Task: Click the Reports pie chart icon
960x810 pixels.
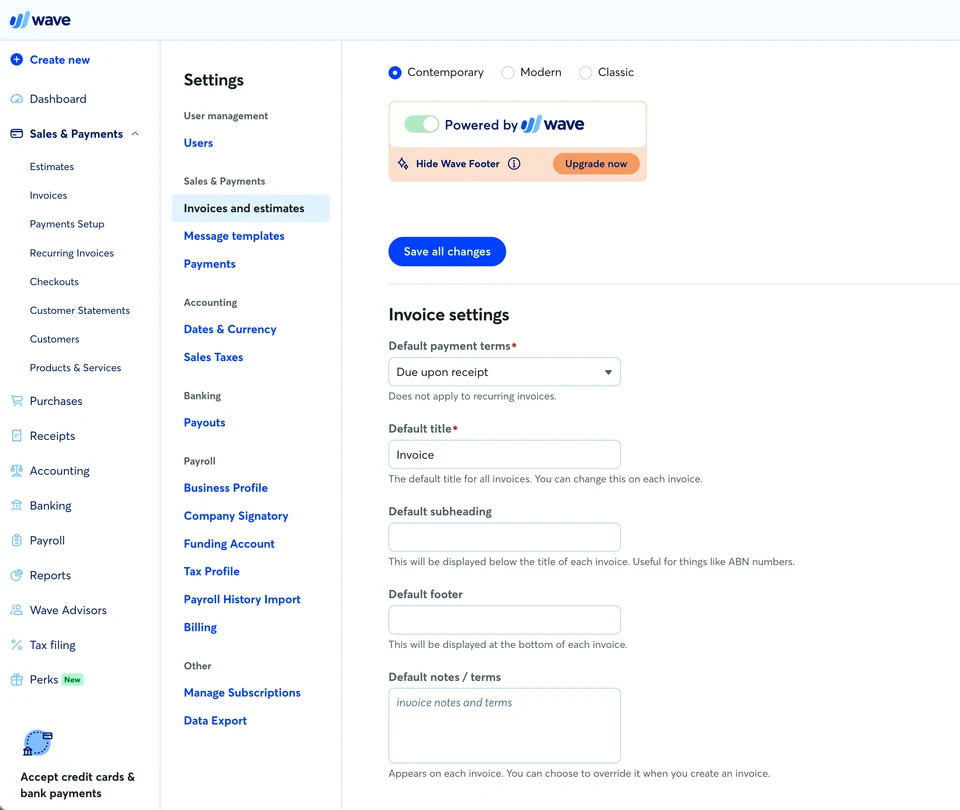Action: [x=17, y=576]
